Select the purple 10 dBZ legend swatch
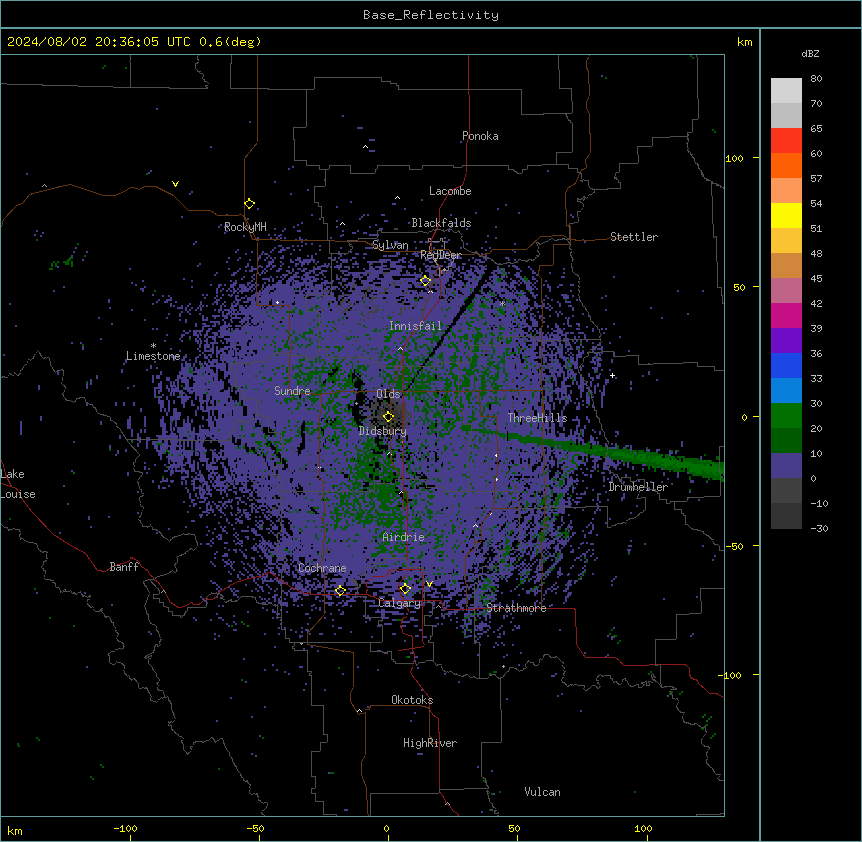Screen dimensions: 862x842 (x=786, y=466)
